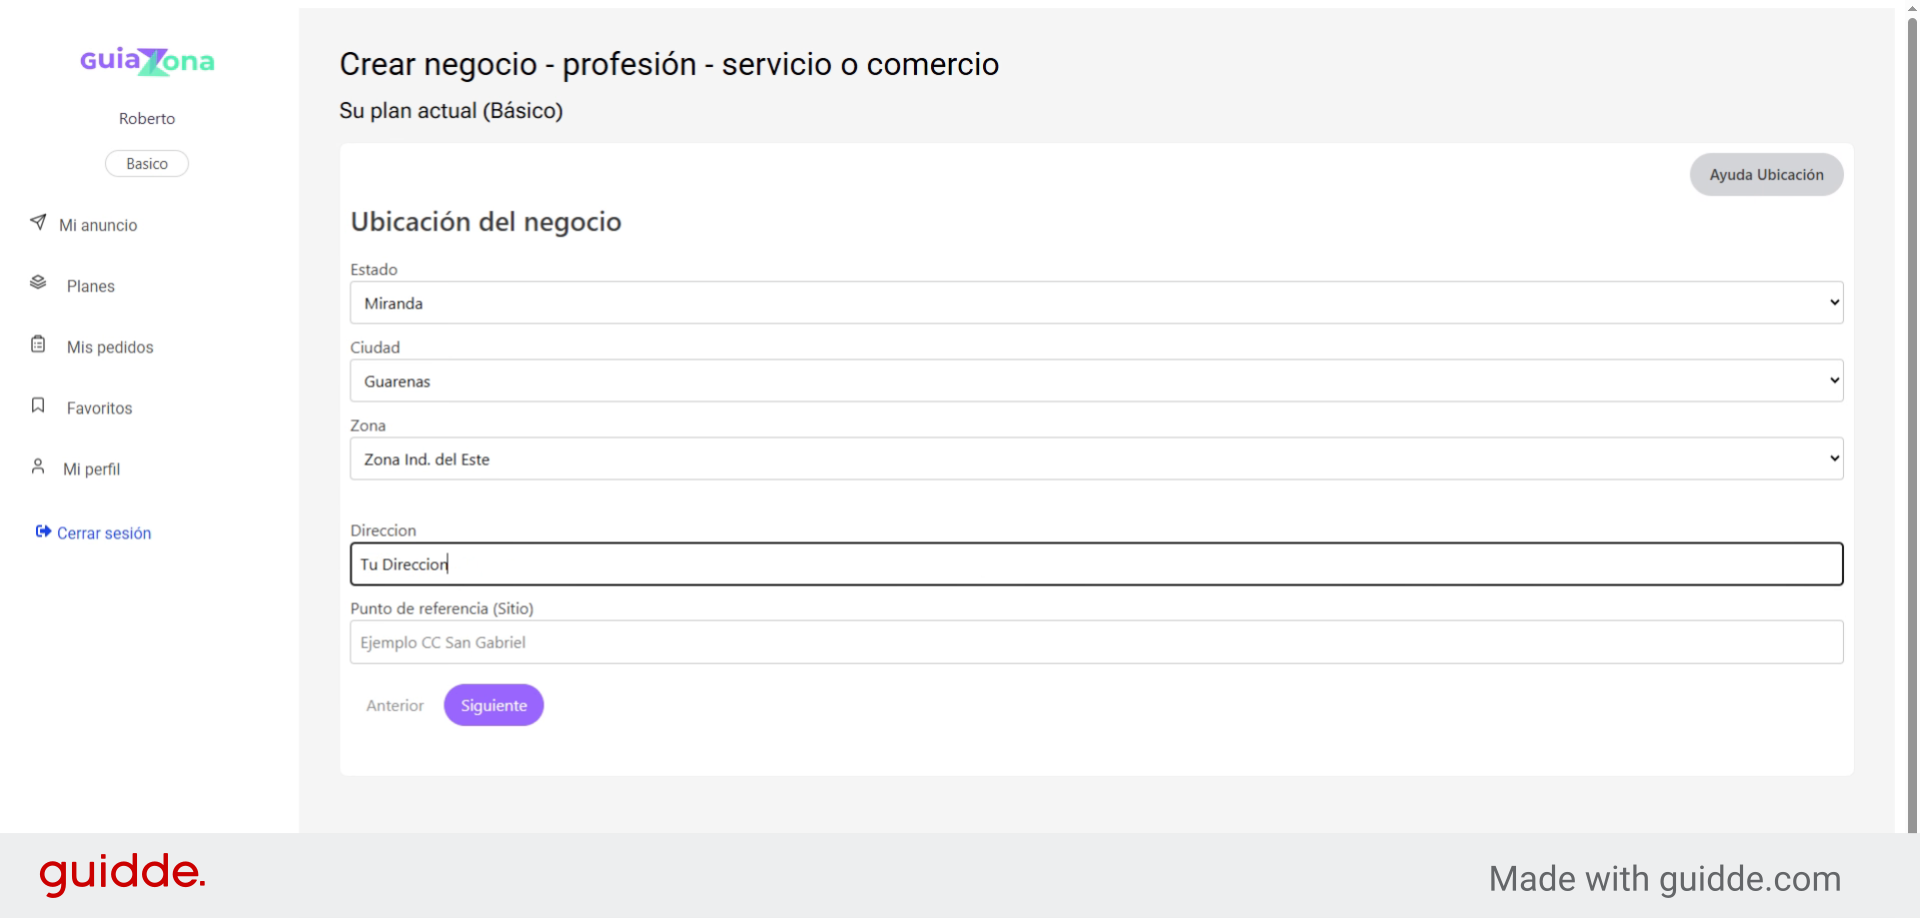The image size is (1920, 918).
Task: Click the bookmark icon beside Favoritos
Action: point(38,405)
